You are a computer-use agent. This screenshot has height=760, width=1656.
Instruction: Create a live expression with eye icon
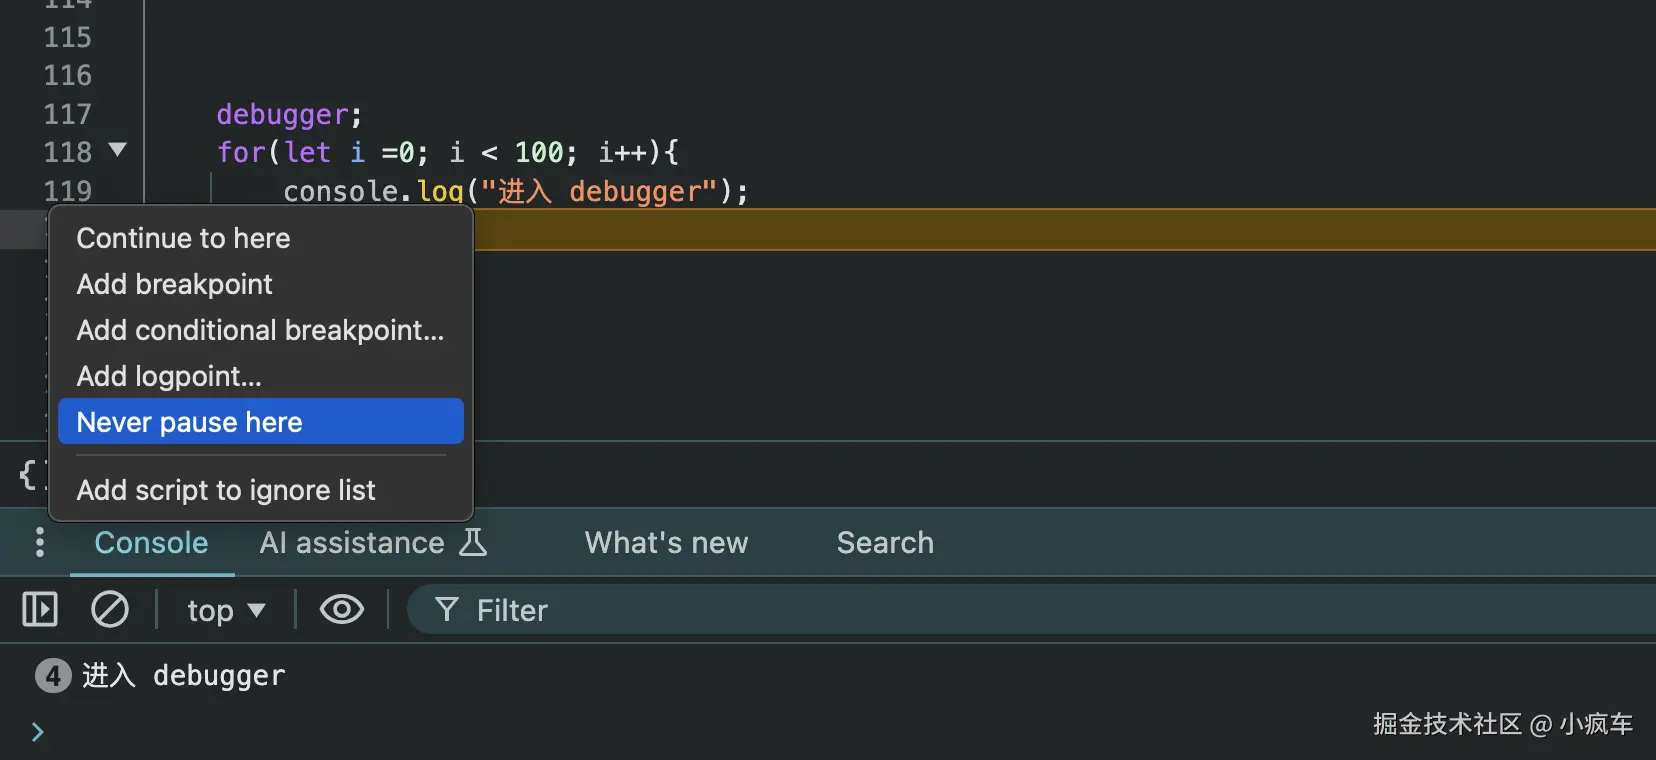pyautogui.click(x=341, y=609)
